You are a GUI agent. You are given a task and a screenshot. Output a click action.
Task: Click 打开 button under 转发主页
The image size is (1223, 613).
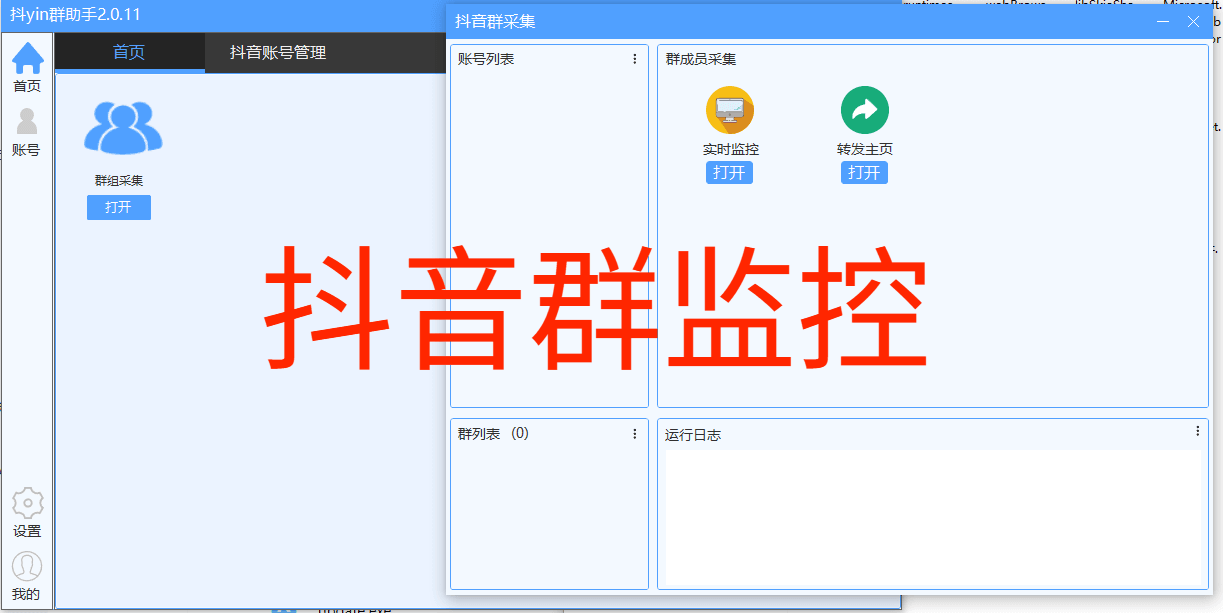[x=864, y=172]
